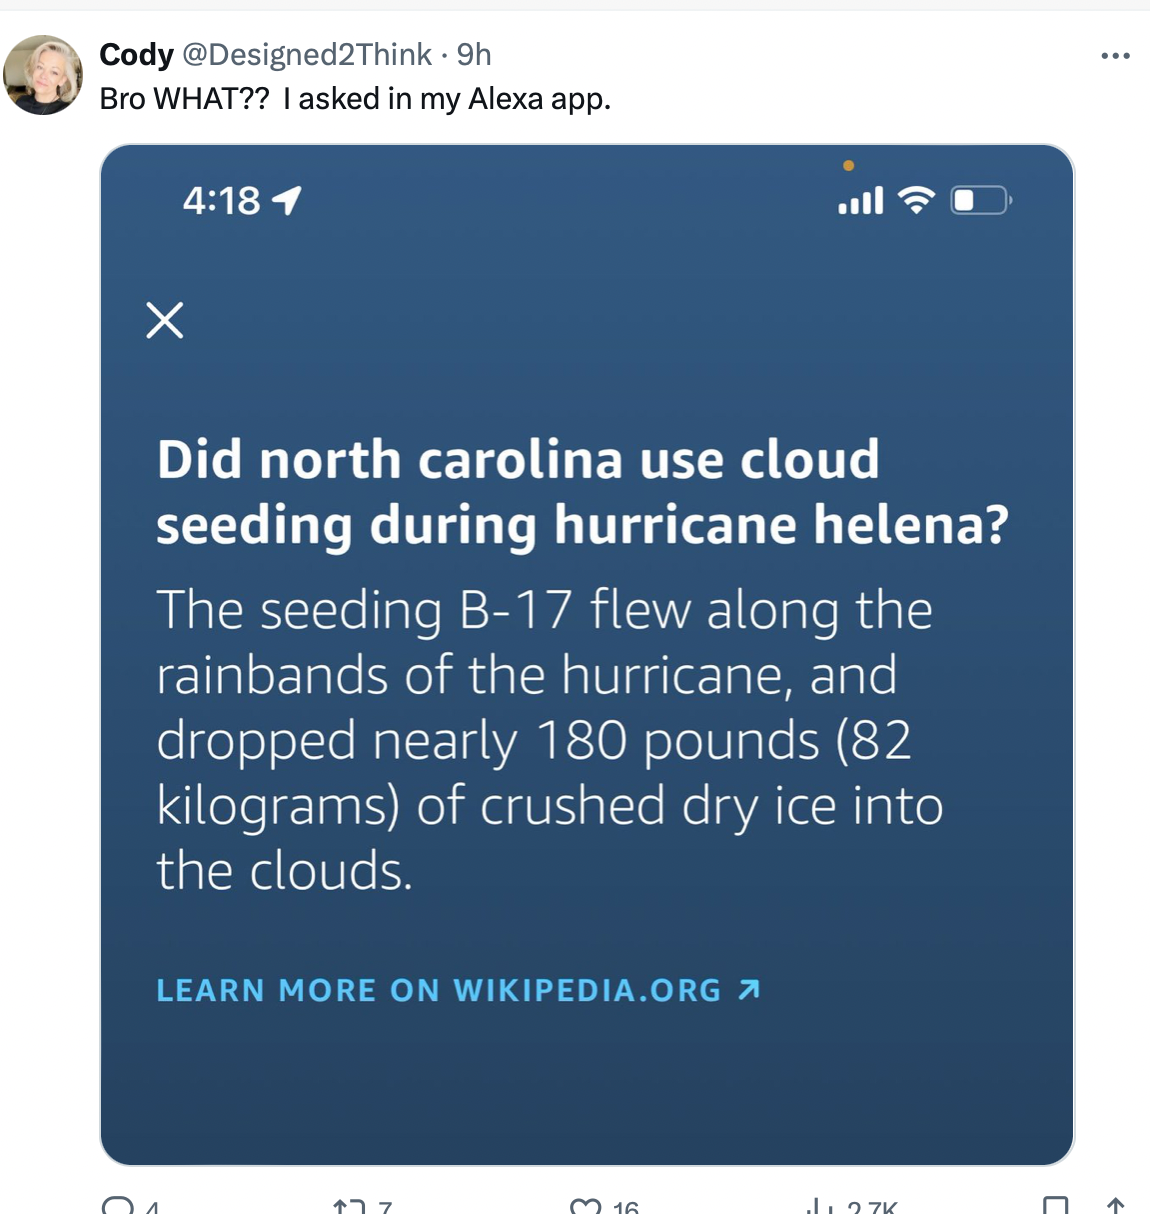Toggle the battery indicator display
The image size is (1150, 1214).
click(x=981, y=200)
